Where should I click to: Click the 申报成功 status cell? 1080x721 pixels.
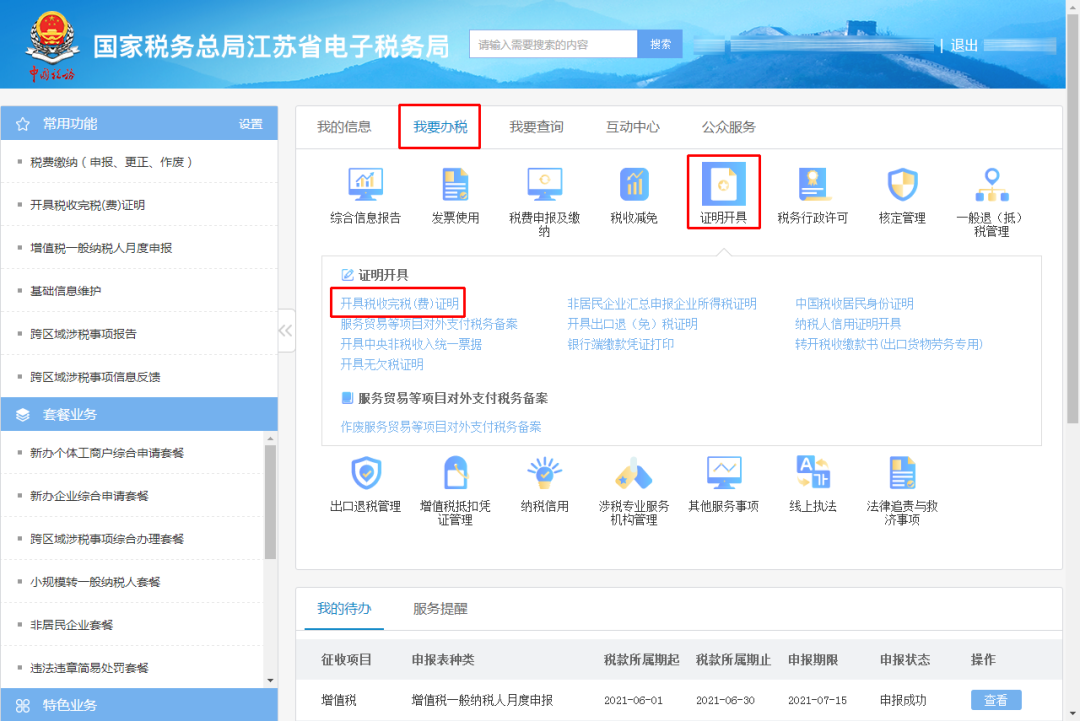click(x=905, y=700)
